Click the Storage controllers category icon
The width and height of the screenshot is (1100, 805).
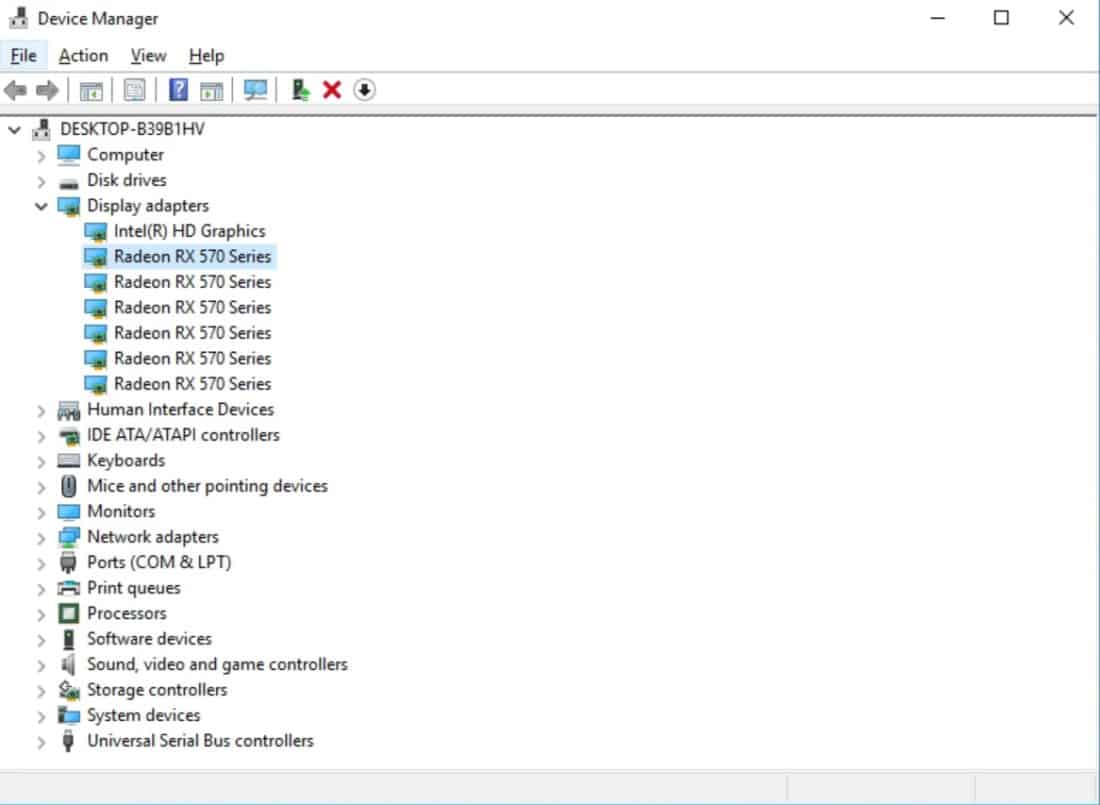click(x=69, y=690)
